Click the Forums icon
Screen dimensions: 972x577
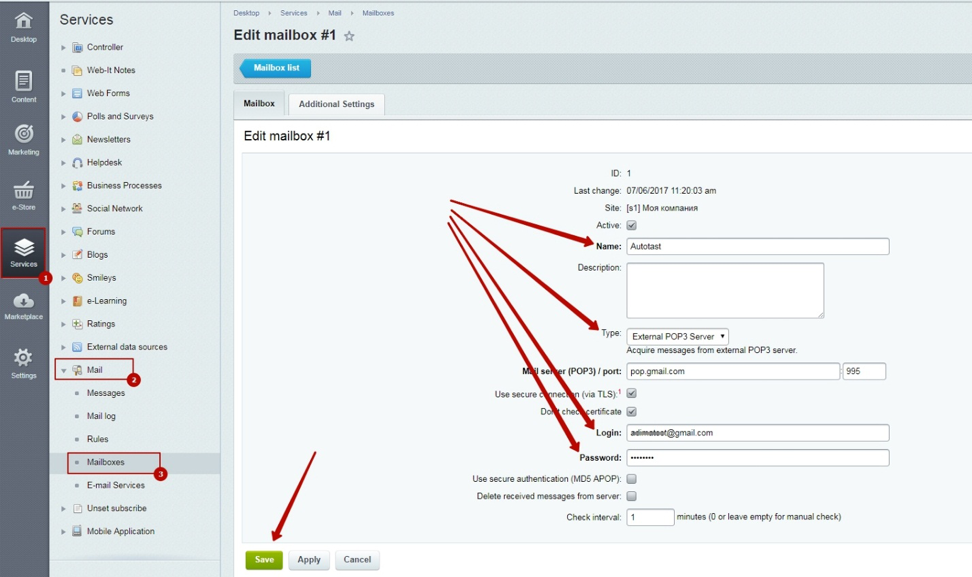point(77,231)
